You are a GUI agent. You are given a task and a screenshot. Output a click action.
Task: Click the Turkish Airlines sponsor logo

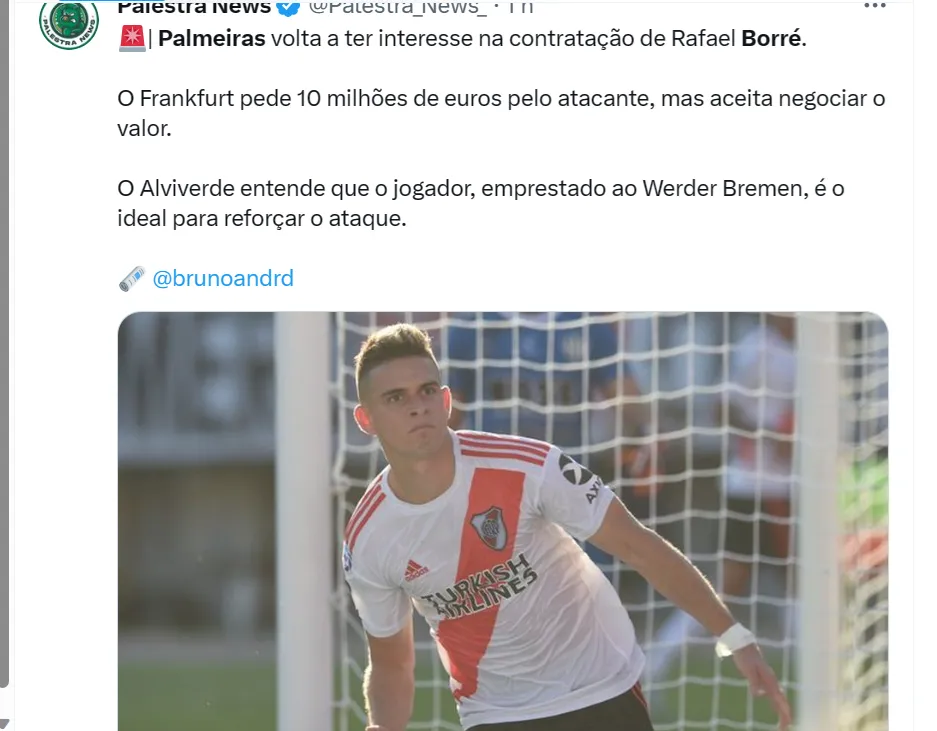(480, 587)
